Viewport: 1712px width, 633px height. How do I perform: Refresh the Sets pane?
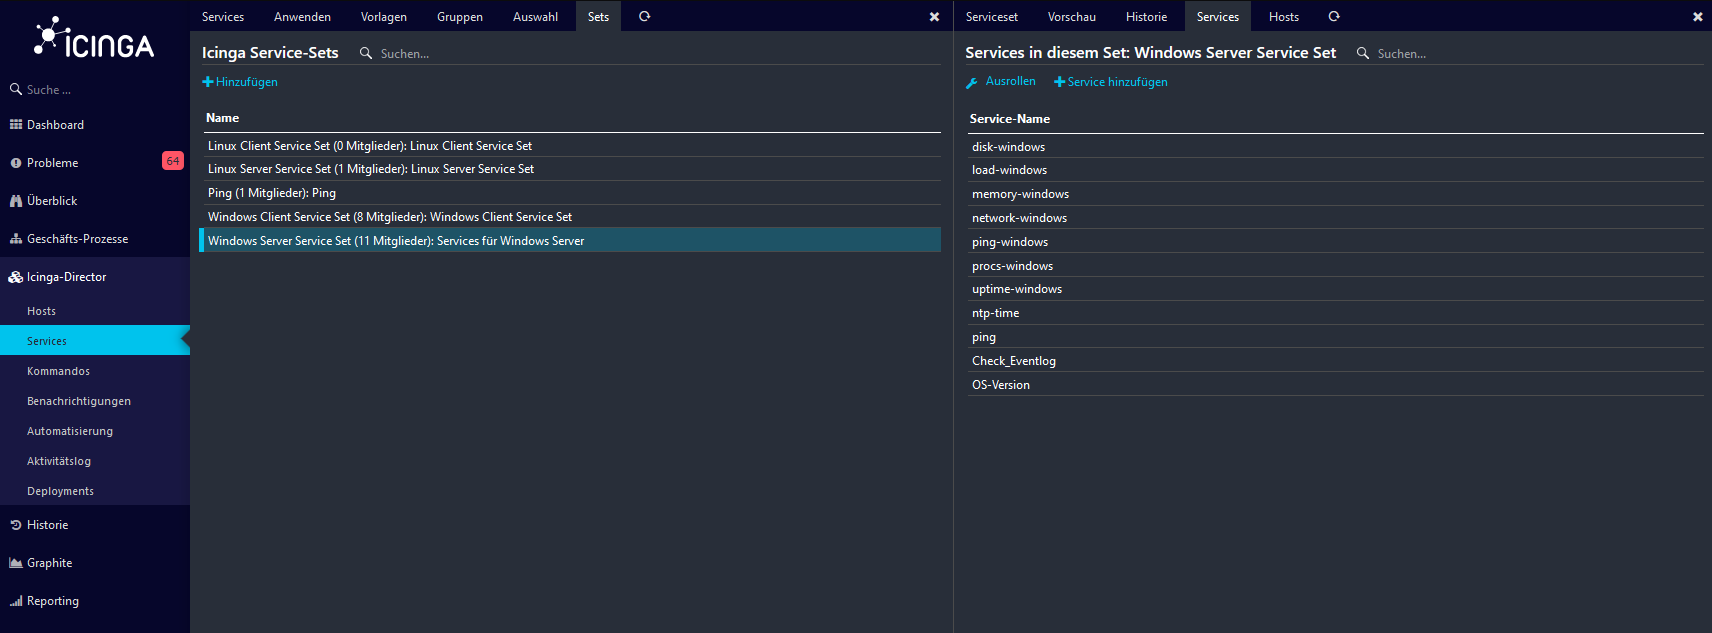645,16
